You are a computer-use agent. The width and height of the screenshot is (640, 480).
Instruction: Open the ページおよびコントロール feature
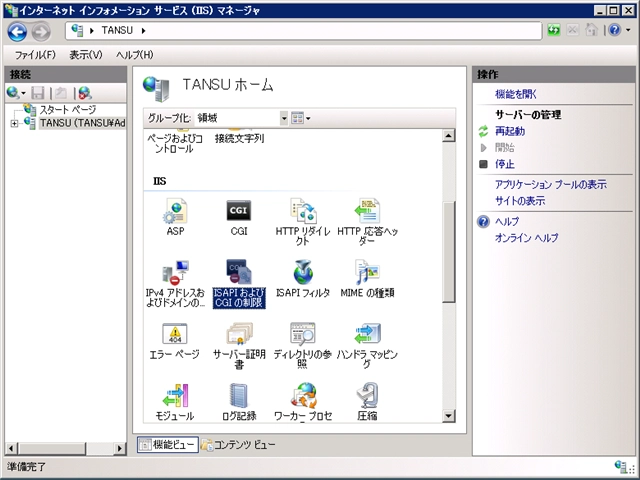175,143
